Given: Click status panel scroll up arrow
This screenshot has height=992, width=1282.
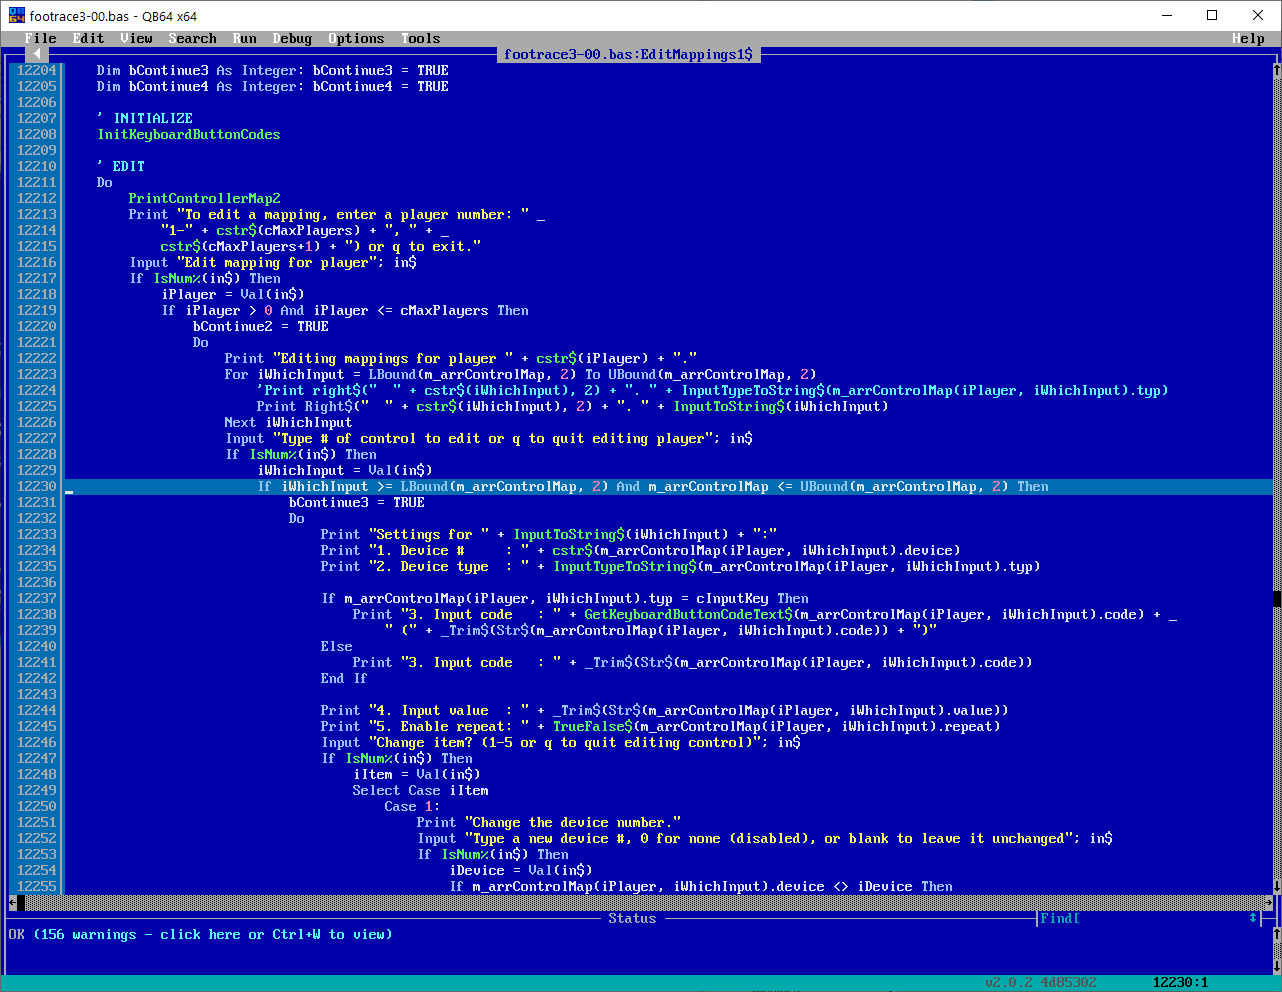Looking at the screenshot, I should pos(1276,934).
